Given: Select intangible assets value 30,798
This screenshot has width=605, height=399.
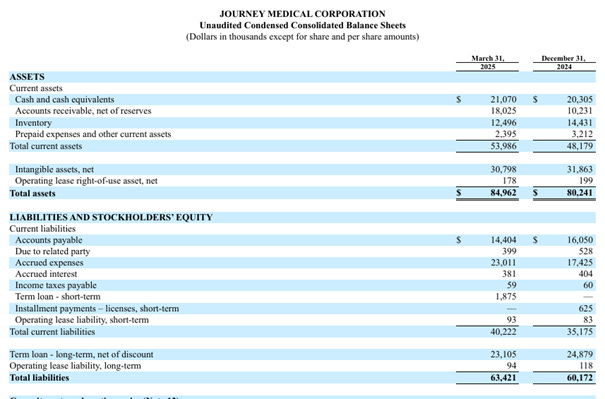Looking at the screenshot, I should [x=503, y=169].
